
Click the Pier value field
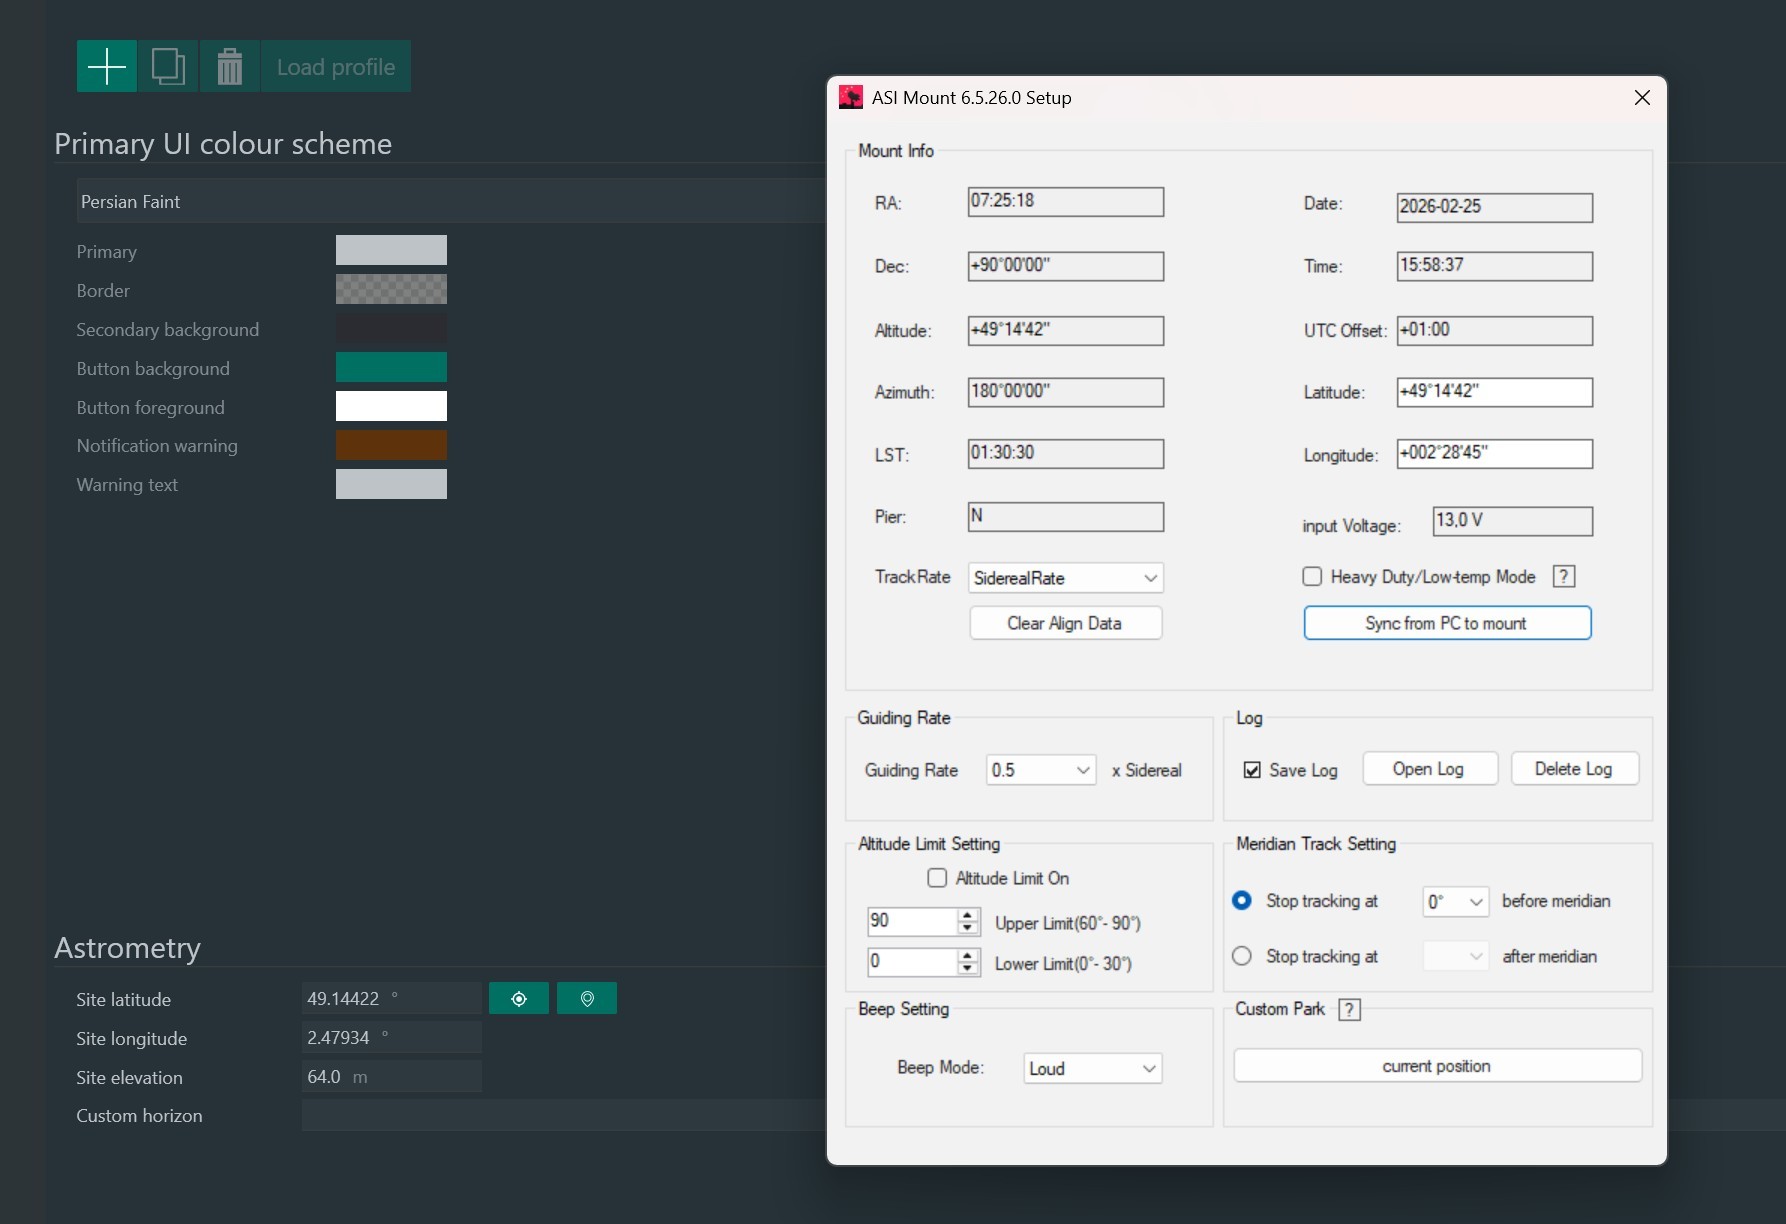[x=1066, y=516]
